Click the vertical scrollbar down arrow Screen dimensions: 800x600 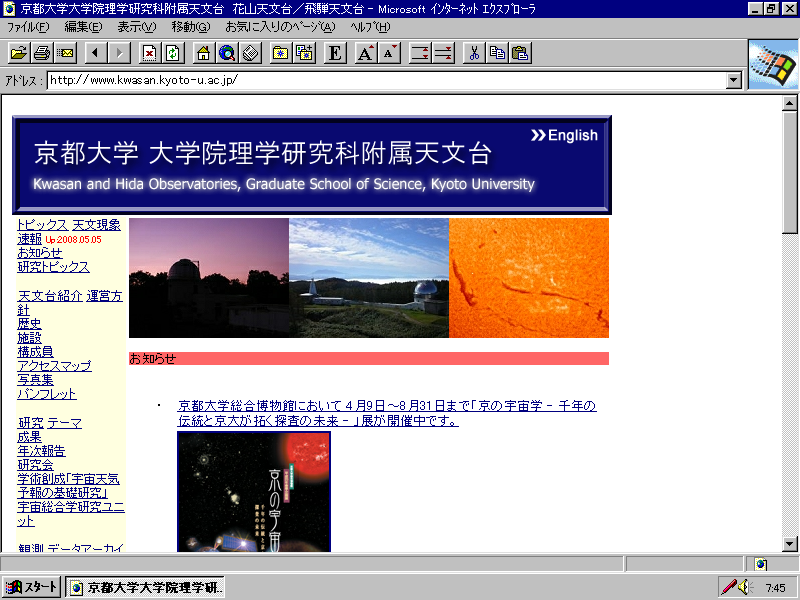[789, 544]
